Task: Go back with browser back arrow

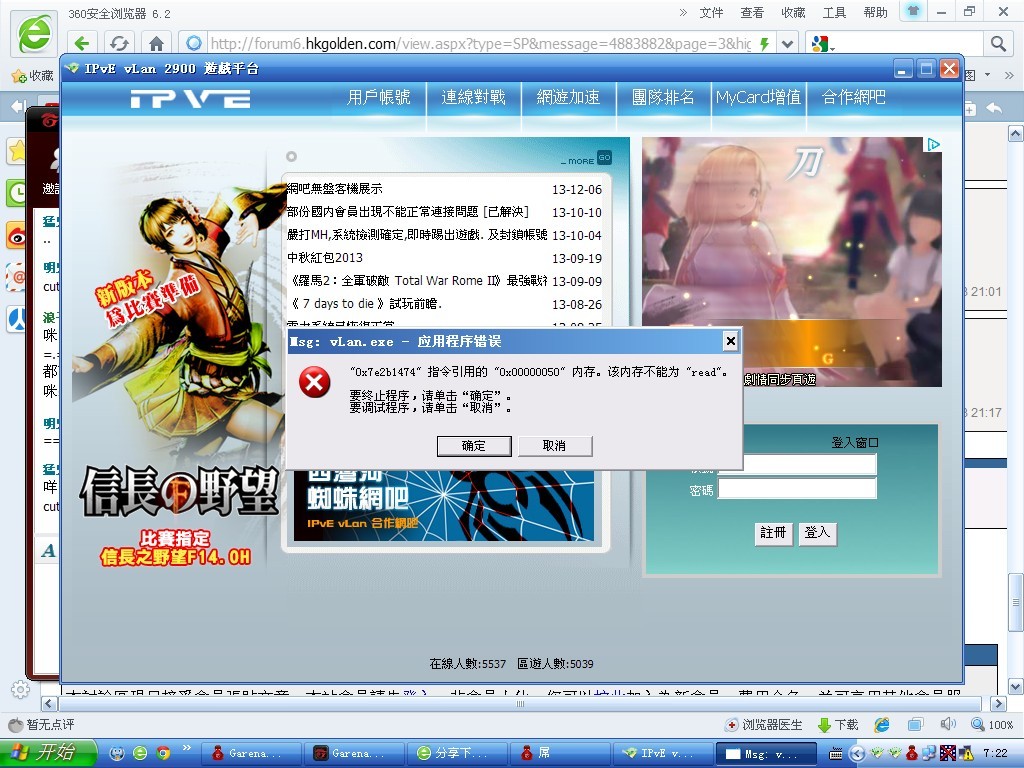Action: (83, 44)
